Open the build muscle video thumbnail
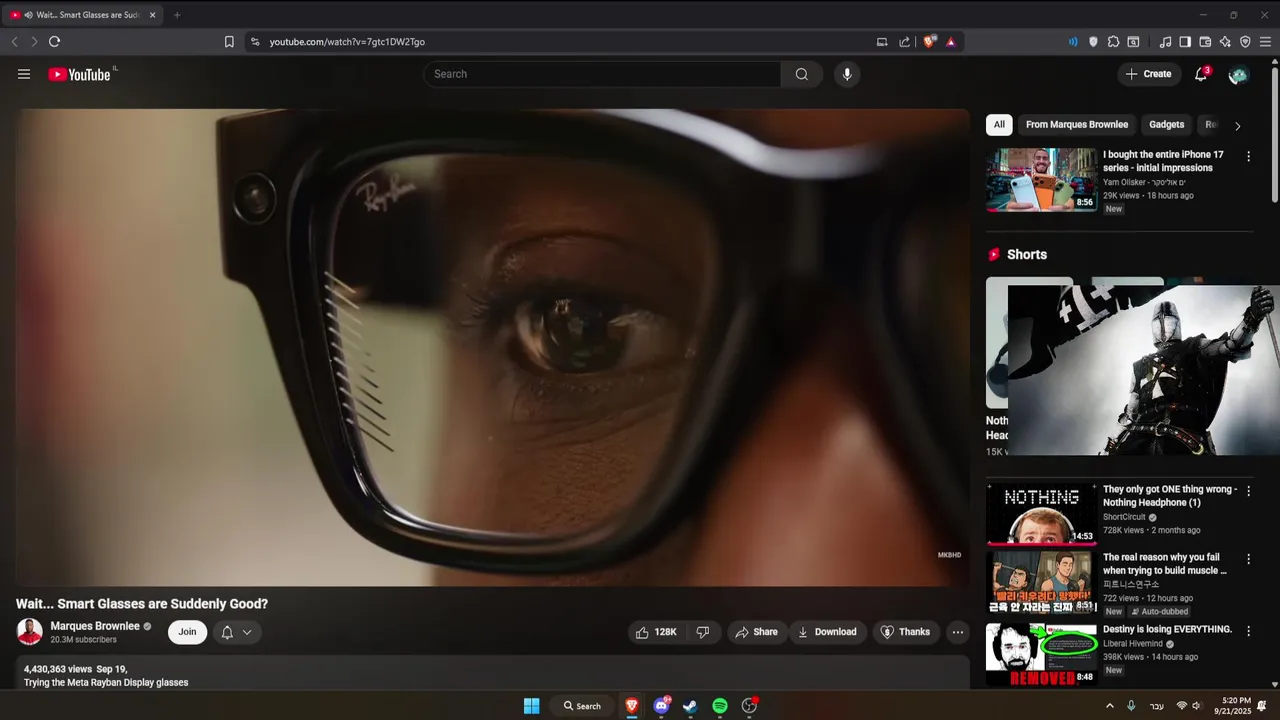 [x=1041, y=583]
